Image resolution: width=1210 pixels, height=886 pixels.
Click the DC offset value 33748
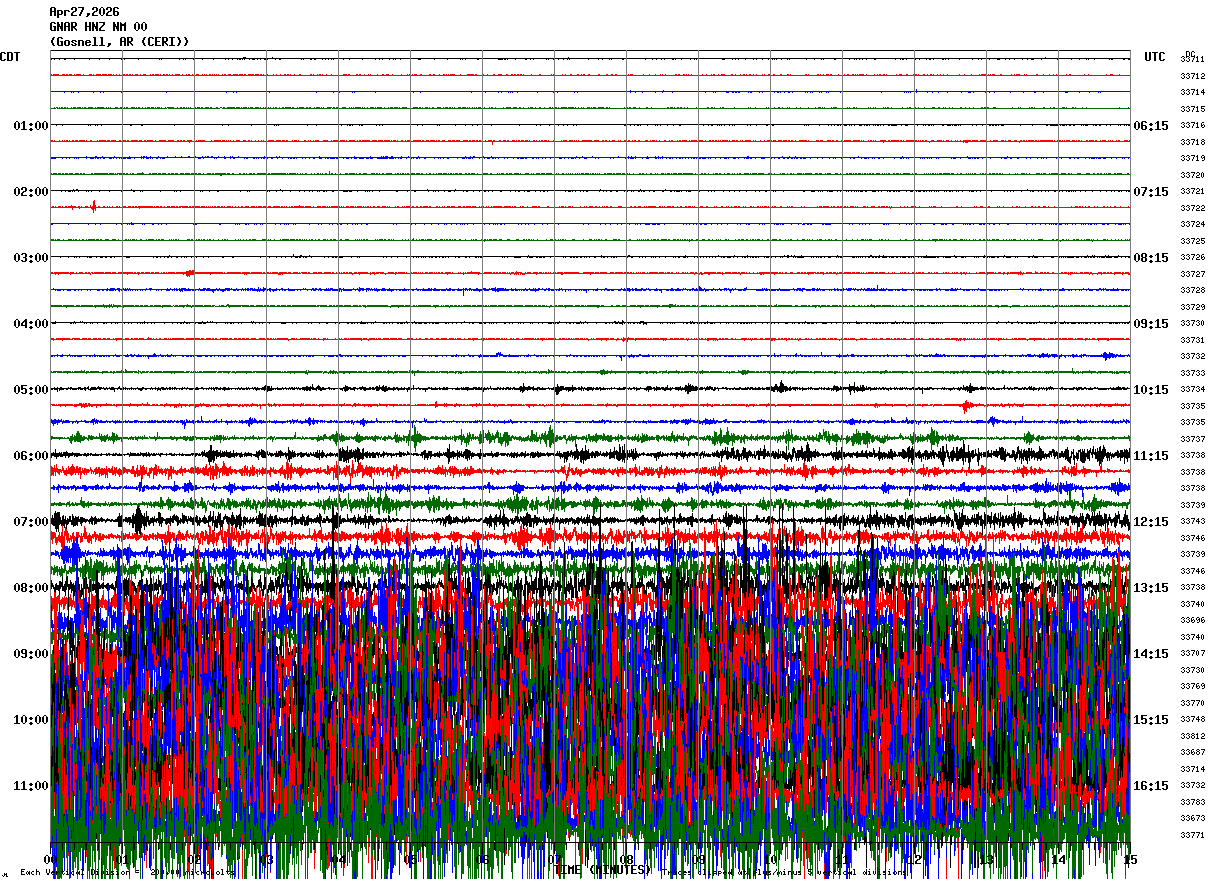coord(1192,720)
